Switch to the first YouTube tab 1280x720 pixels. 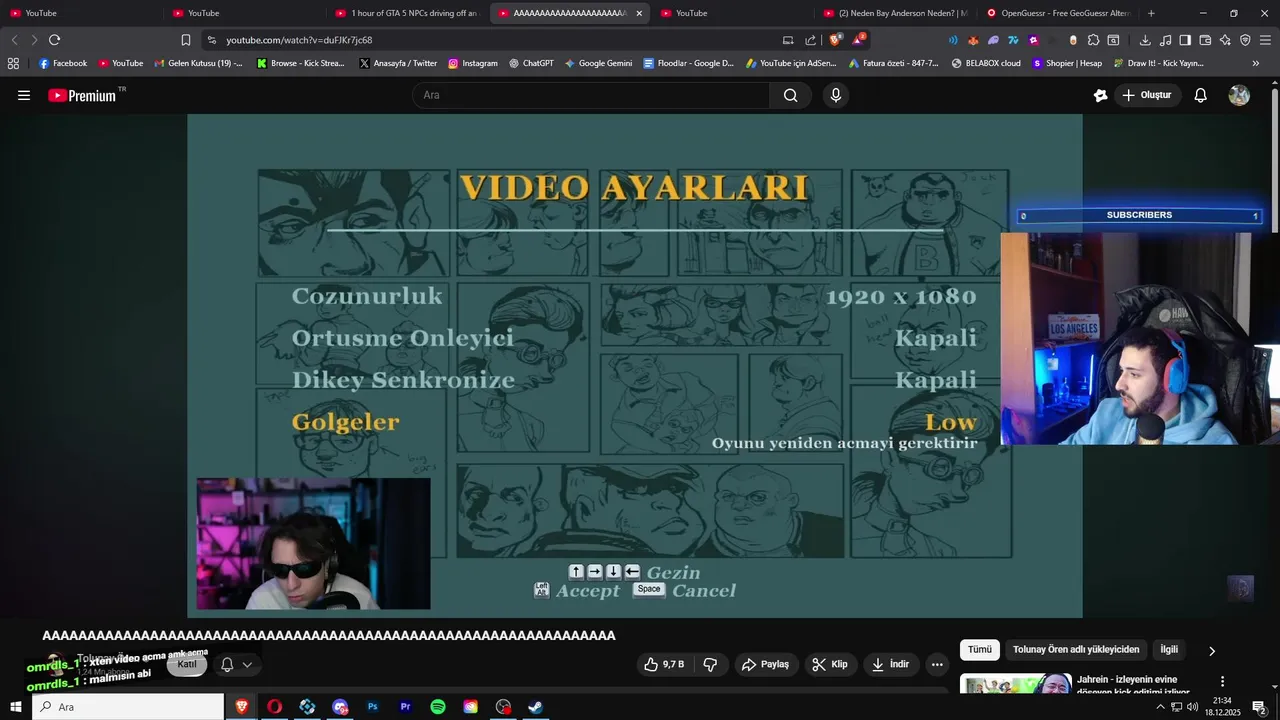point(80,13)
